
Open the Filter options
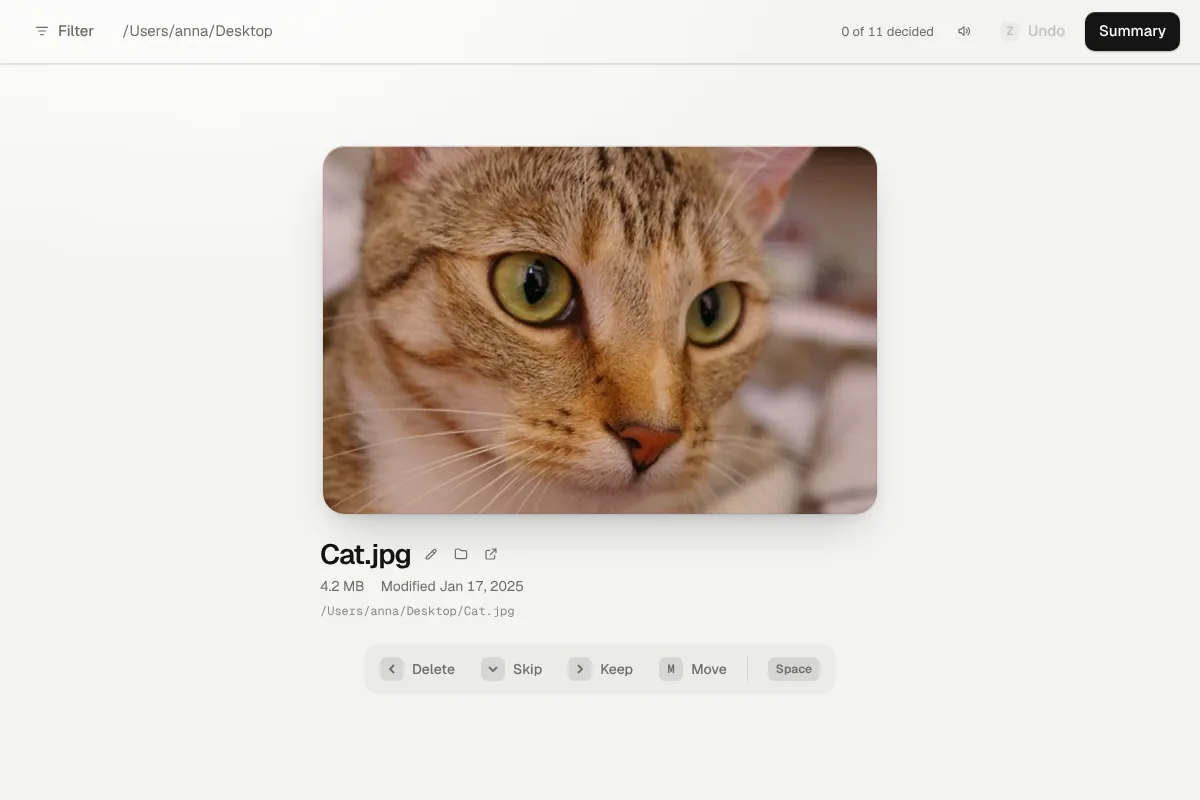coord(64,31)
